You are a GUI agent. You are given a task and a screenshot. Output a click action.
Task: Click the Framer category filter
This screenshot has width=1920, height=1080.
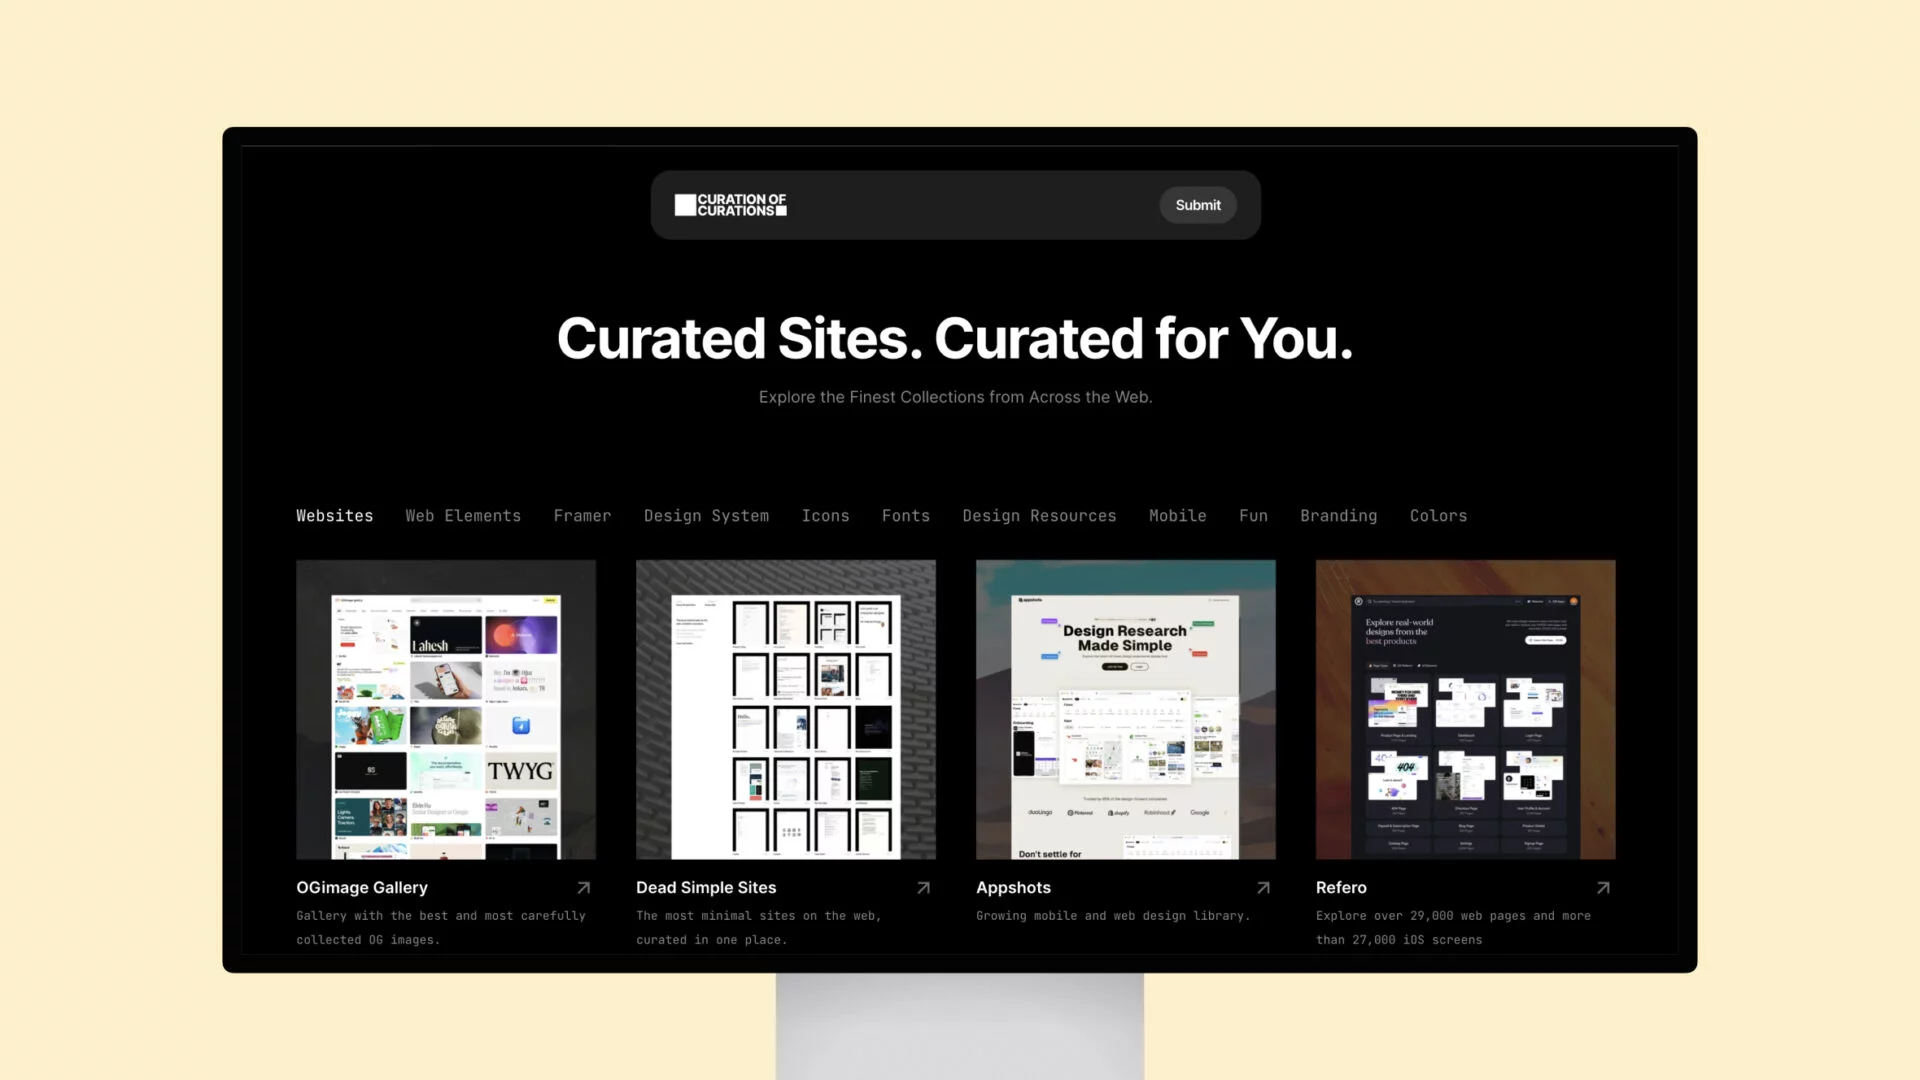pyautogui.click(x=582, y=514)
